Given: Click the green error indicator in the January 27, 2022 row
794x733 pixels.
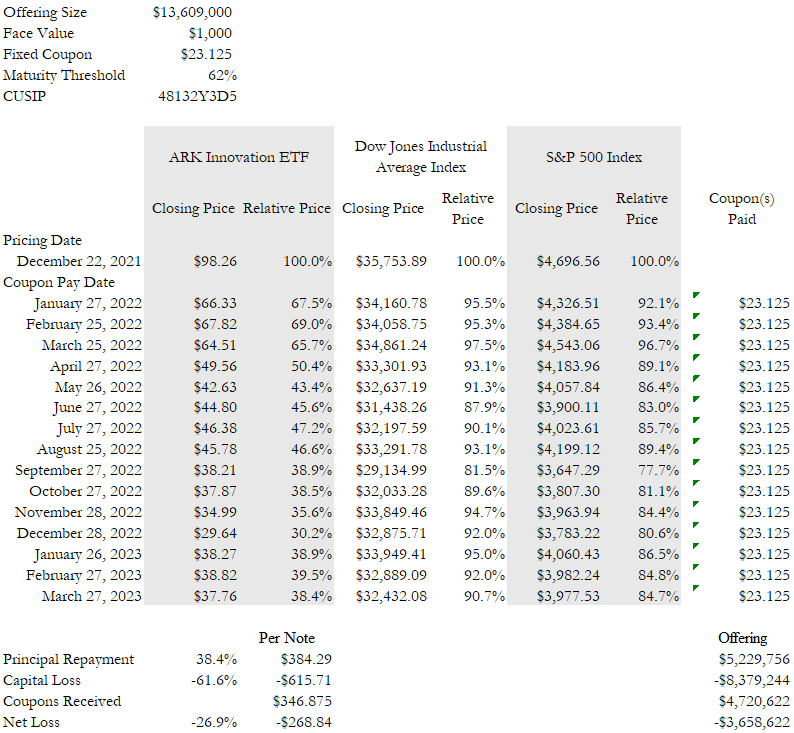Looking at the screenshot, I should (x=696, y=295).
